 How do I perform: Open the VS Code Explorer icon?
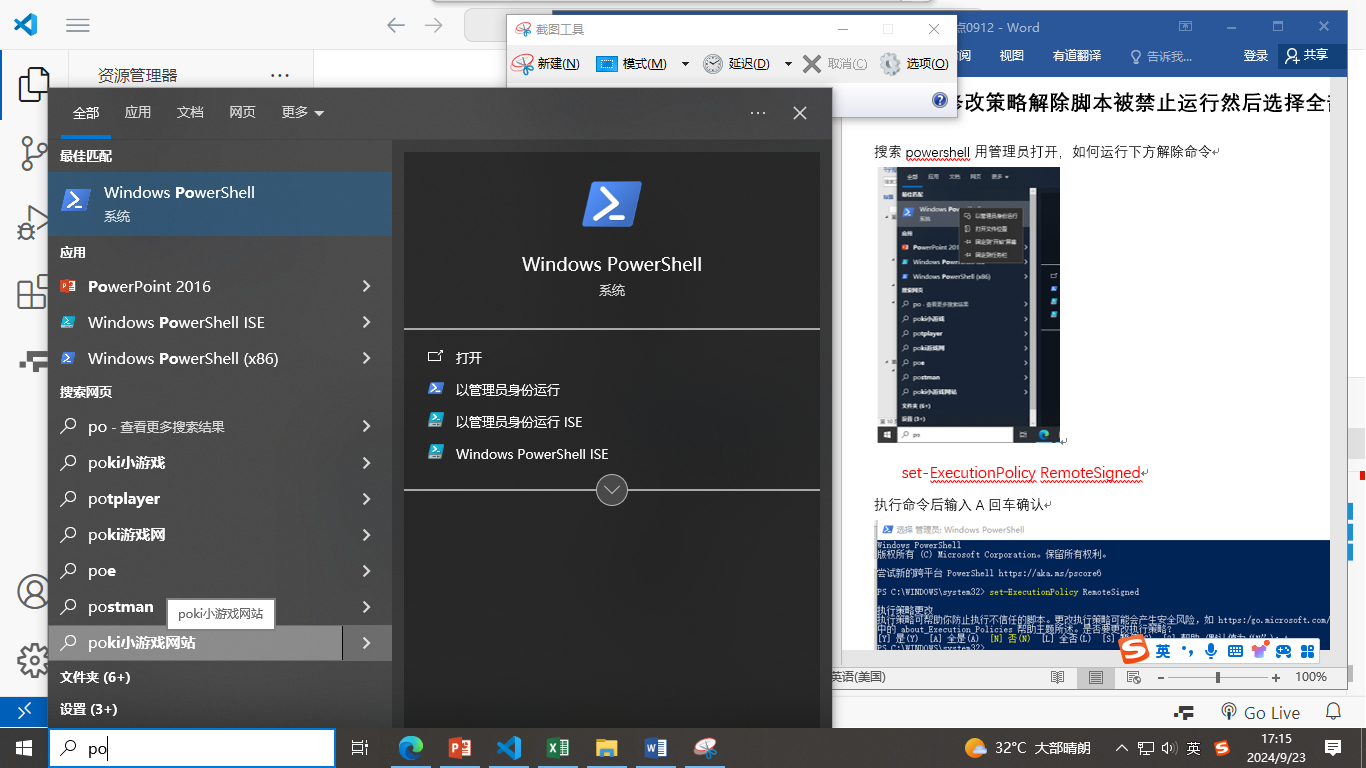click(x=34, y=85)
